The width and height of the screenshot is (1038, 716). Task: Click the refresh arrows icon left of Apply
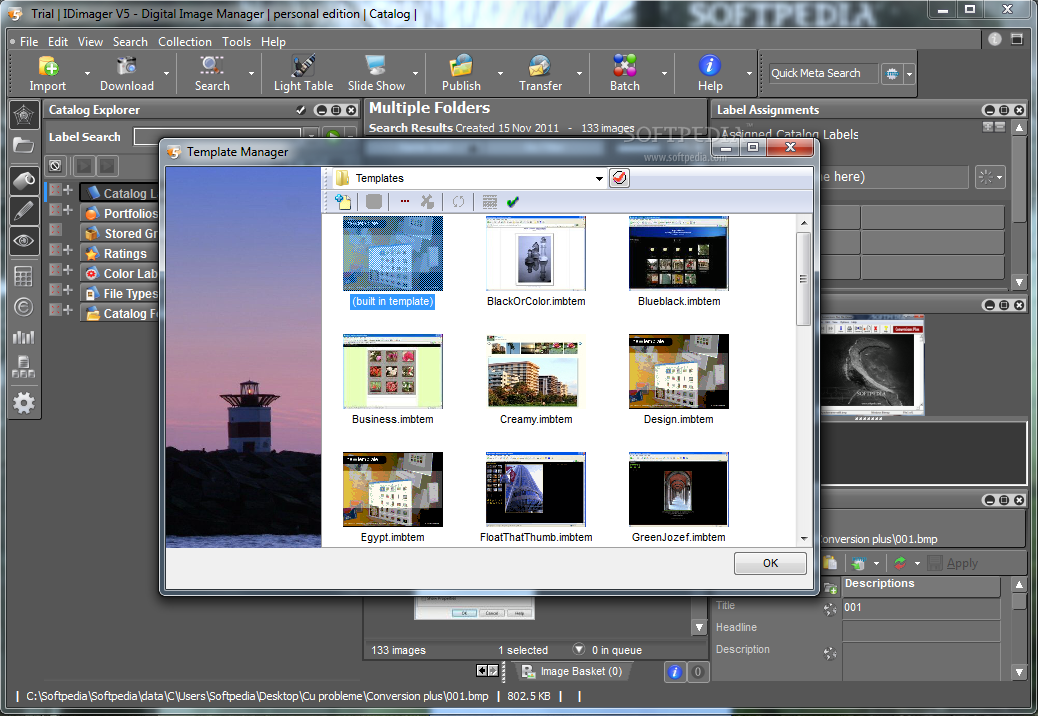900,563
